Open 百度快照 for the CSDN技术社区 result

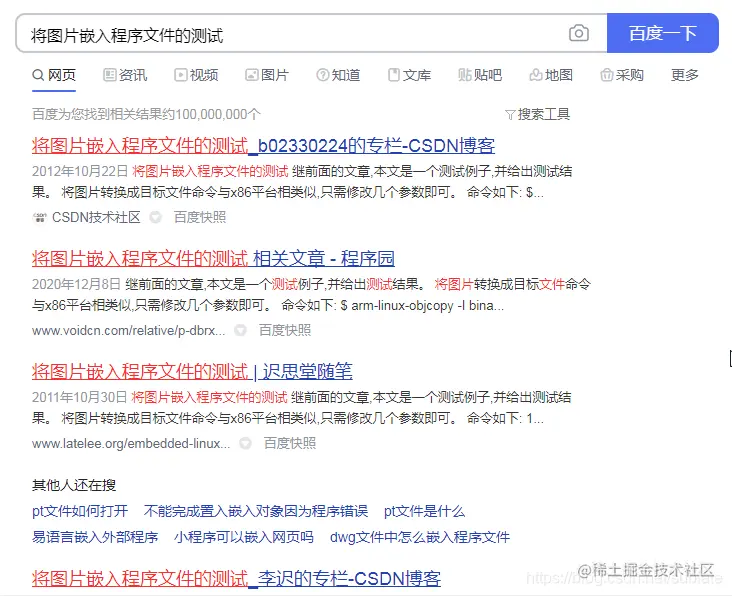(200, 217)
